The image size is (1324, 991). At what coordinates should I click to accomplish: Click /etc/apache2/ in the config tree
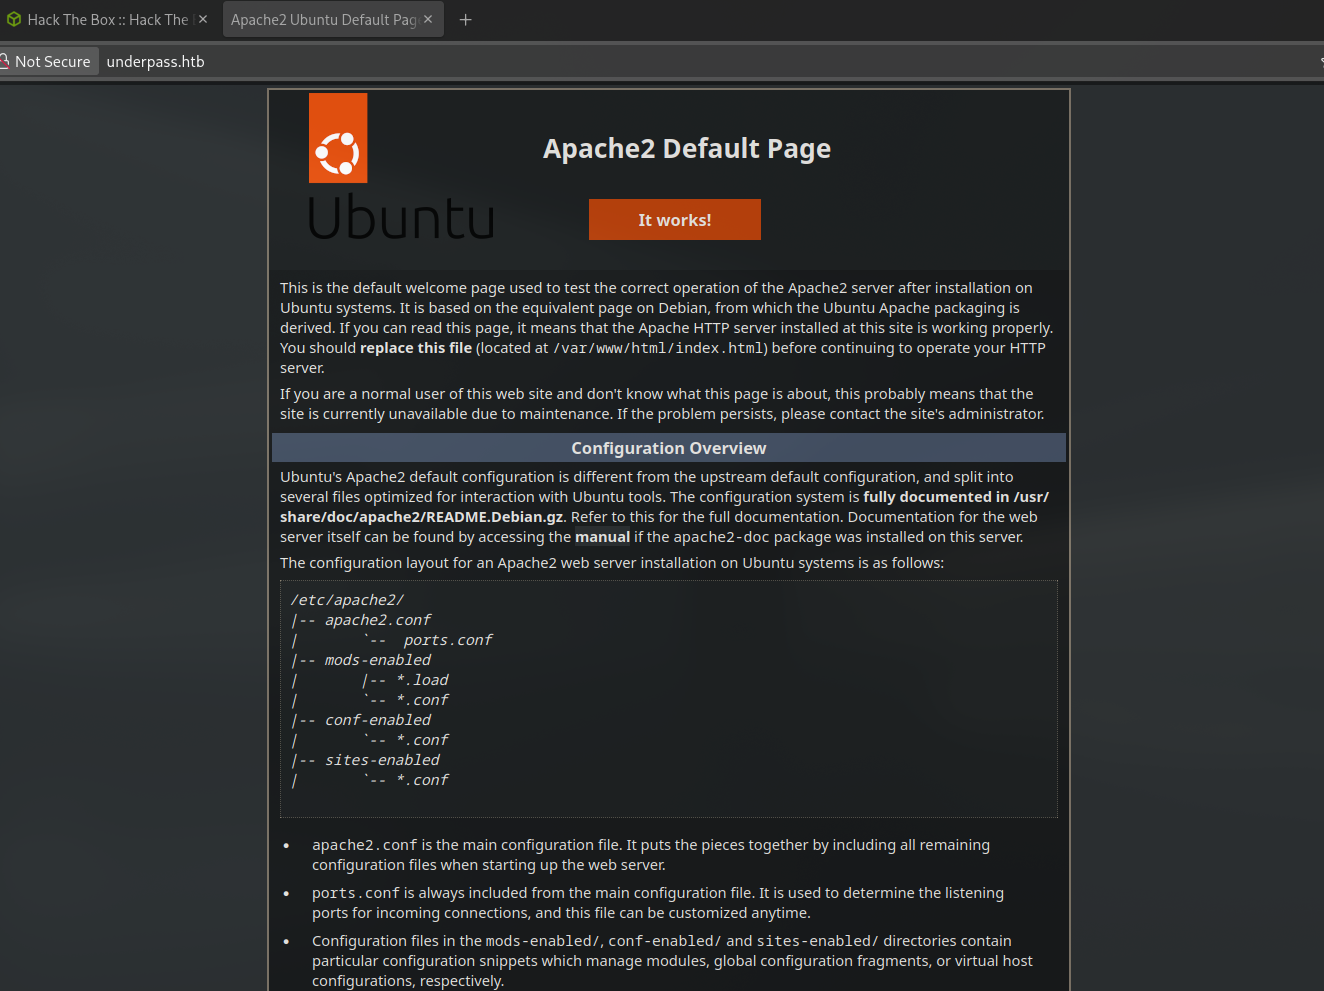click(x=347, y=600)
